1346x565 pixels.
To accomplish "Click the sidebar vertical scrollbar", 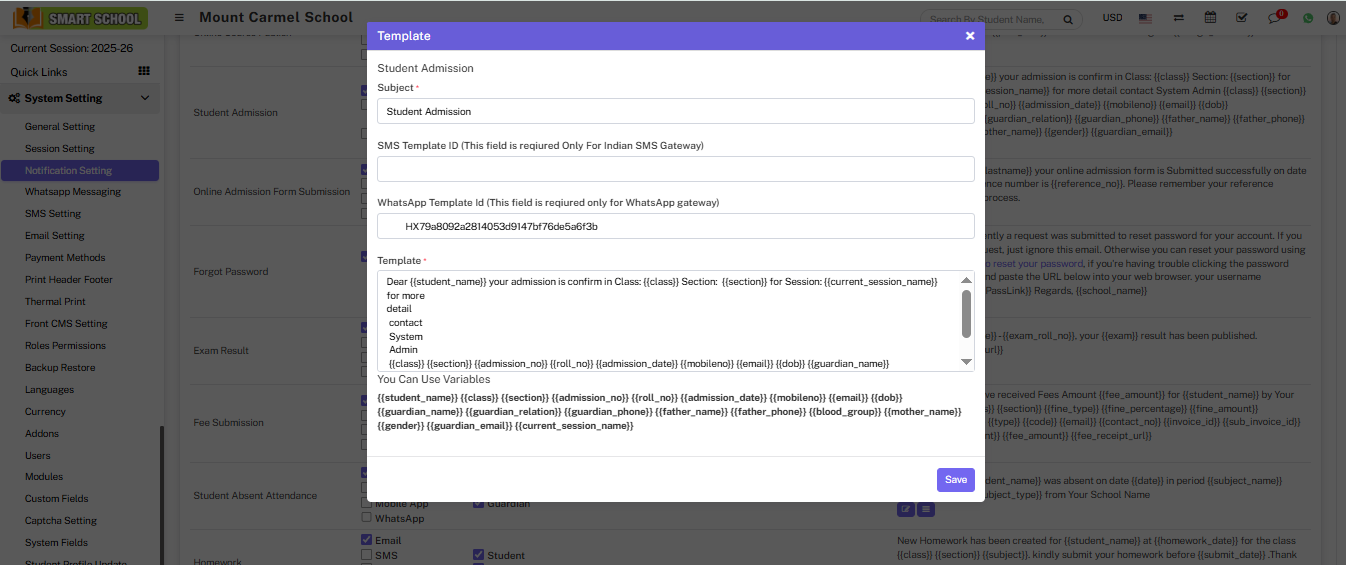I will (x=161, y=495).
